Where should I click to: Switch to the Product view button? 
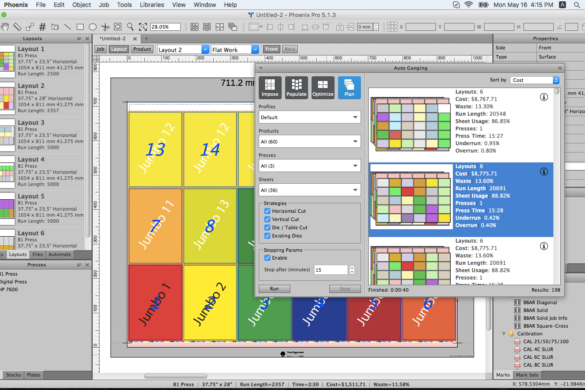pos(142,49)
